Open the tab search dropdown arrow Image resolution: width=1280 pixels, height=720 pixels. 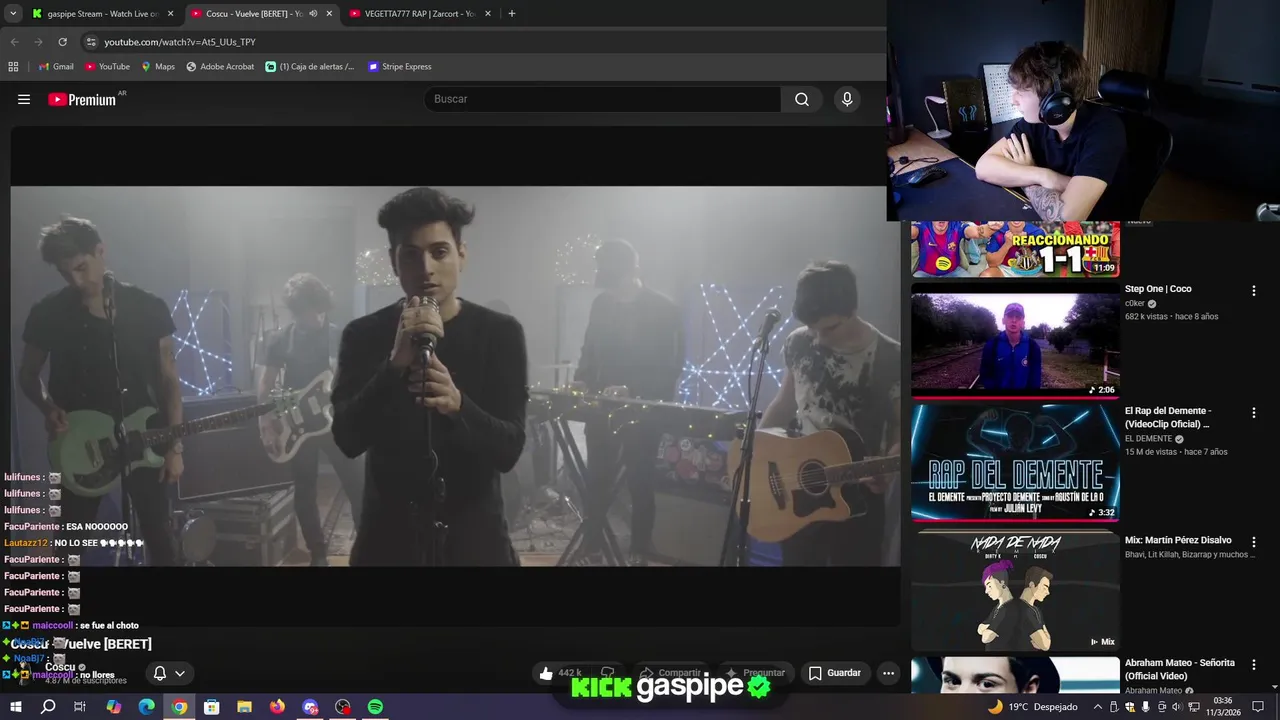[13, 14]
